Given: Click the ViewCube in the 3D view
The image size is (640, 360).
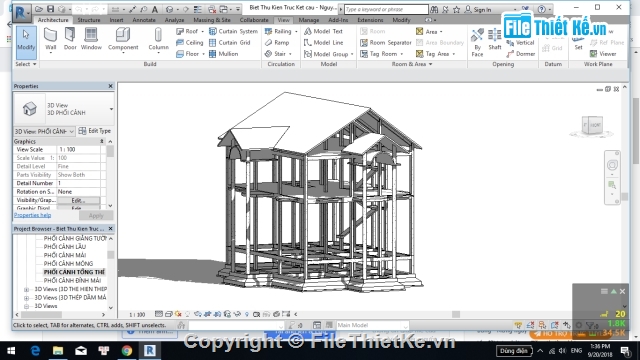Looking at the screenshot, I should [592, 125].
